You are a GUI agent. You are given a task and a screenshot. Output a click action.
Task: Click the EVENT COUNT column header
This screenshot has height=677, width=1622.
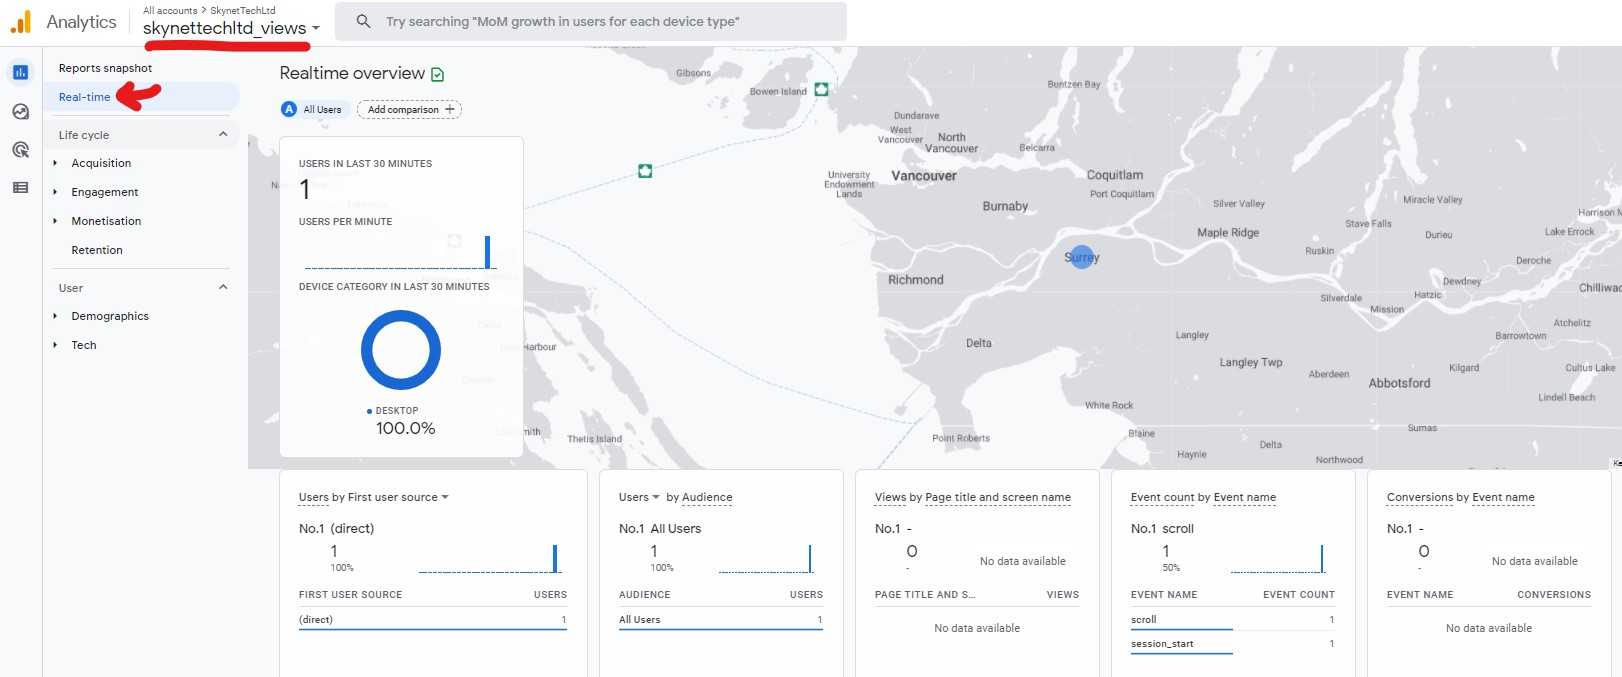point(1298,594)
